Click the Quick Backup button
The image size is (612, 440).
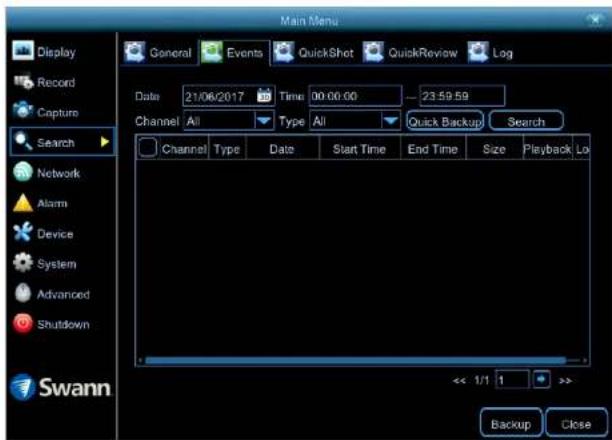point(445,121)
